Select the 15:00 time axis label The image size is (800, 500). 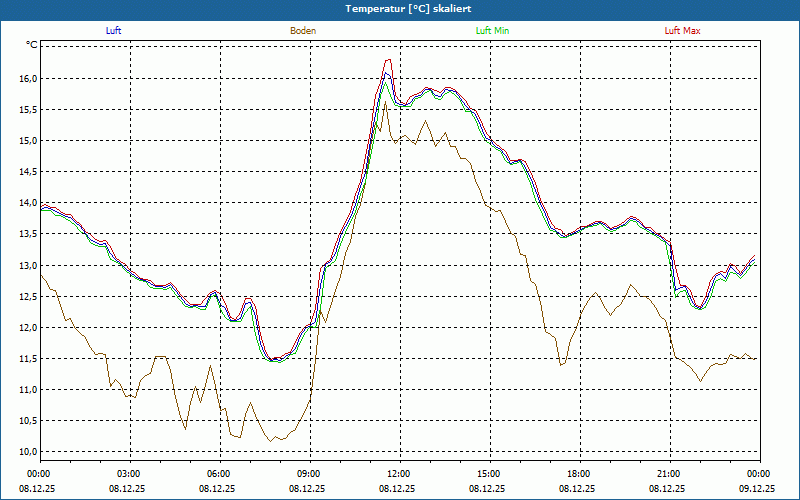489,474
